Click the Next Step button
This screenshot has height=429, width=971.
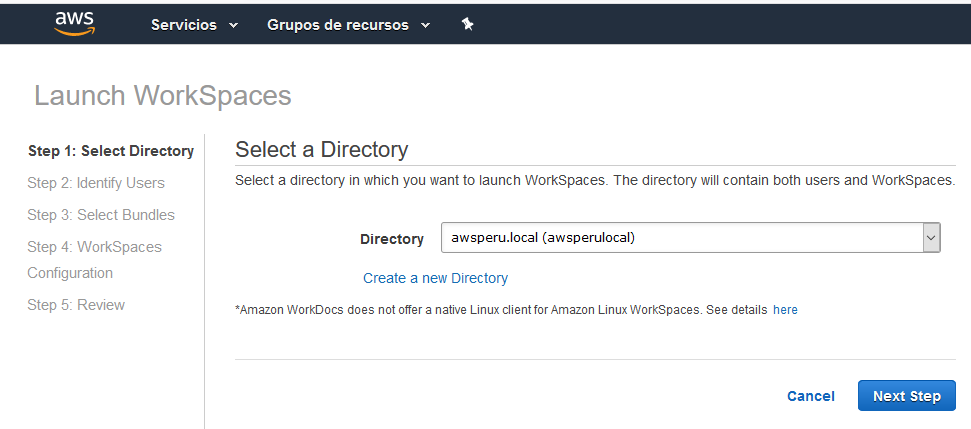click(x=907, y=396)
